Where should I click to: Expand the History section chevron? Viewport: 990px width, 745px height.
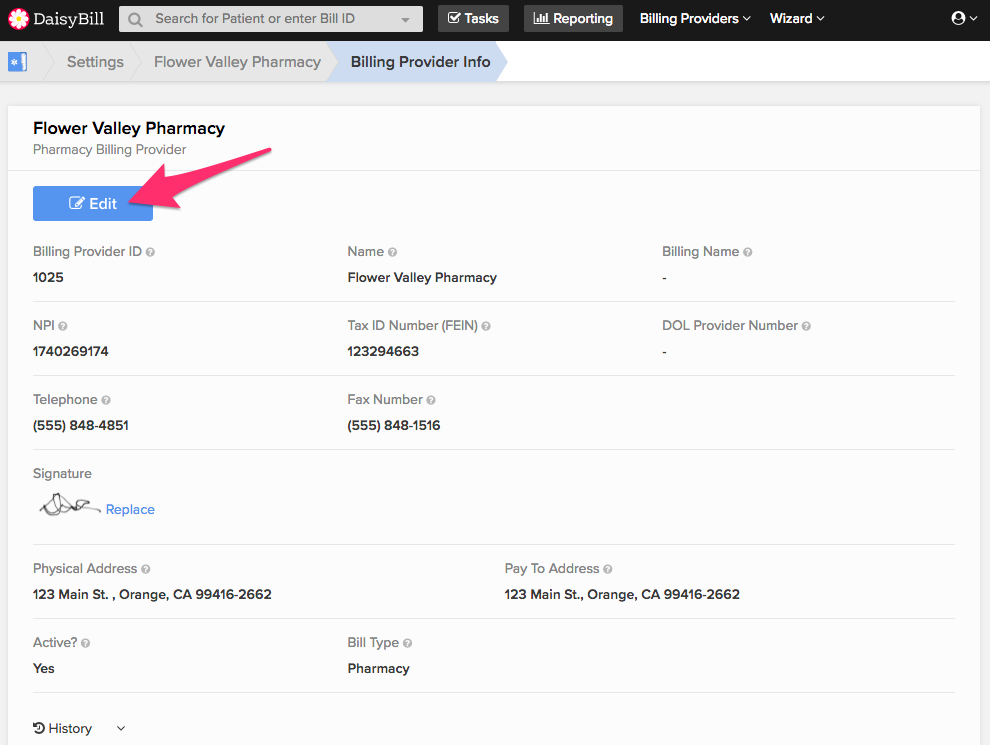pos(121,728)
